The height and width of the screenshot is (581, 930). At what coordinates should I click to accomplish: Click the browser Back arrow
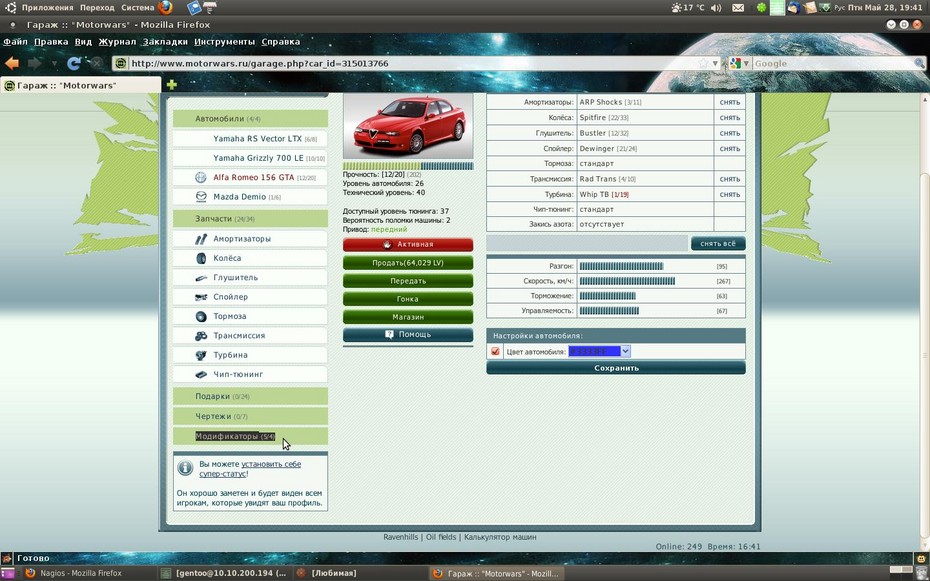pyautogui.click(x=12, y=63)
